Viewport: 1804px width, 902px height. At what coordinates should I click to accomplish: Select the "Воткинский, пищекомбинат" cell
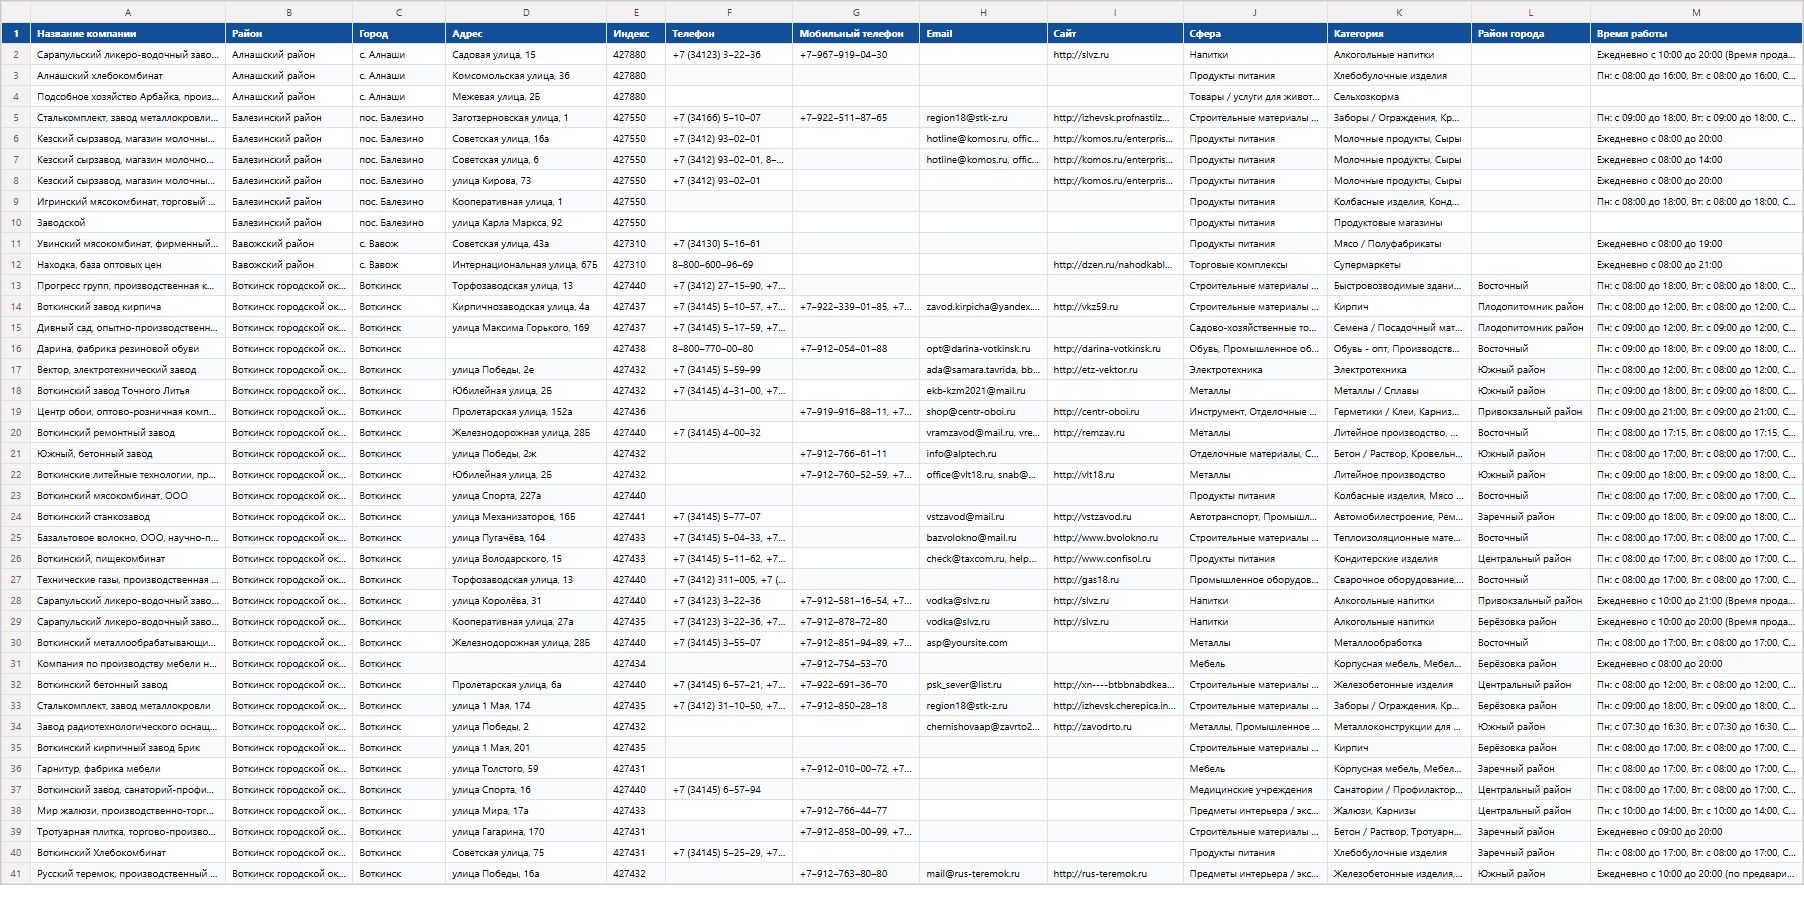click(x=128, y=559)
